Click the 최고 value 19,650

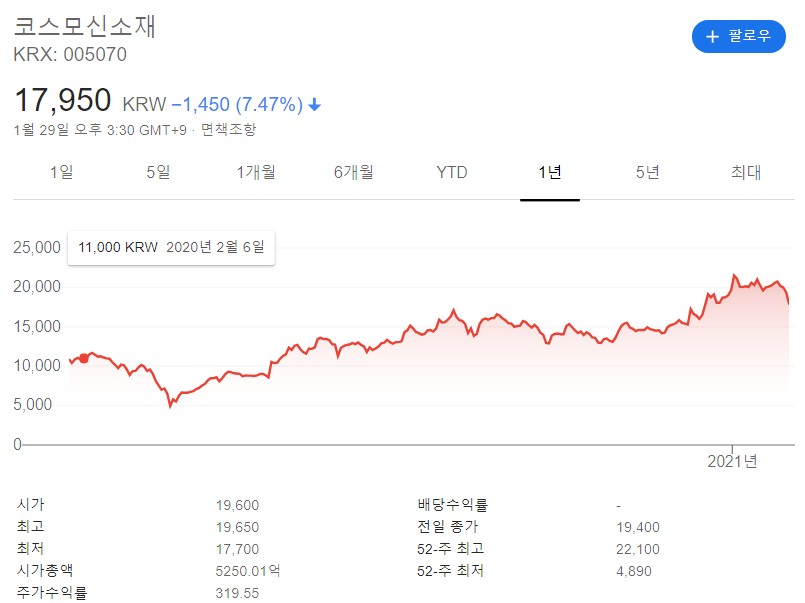237,527
